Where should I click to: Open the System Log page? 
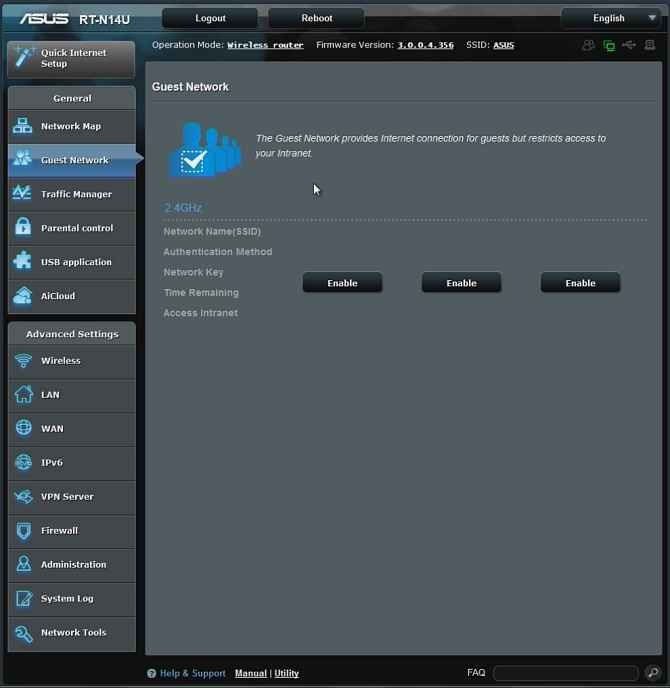pyautogui.click(x=72, y=599)
